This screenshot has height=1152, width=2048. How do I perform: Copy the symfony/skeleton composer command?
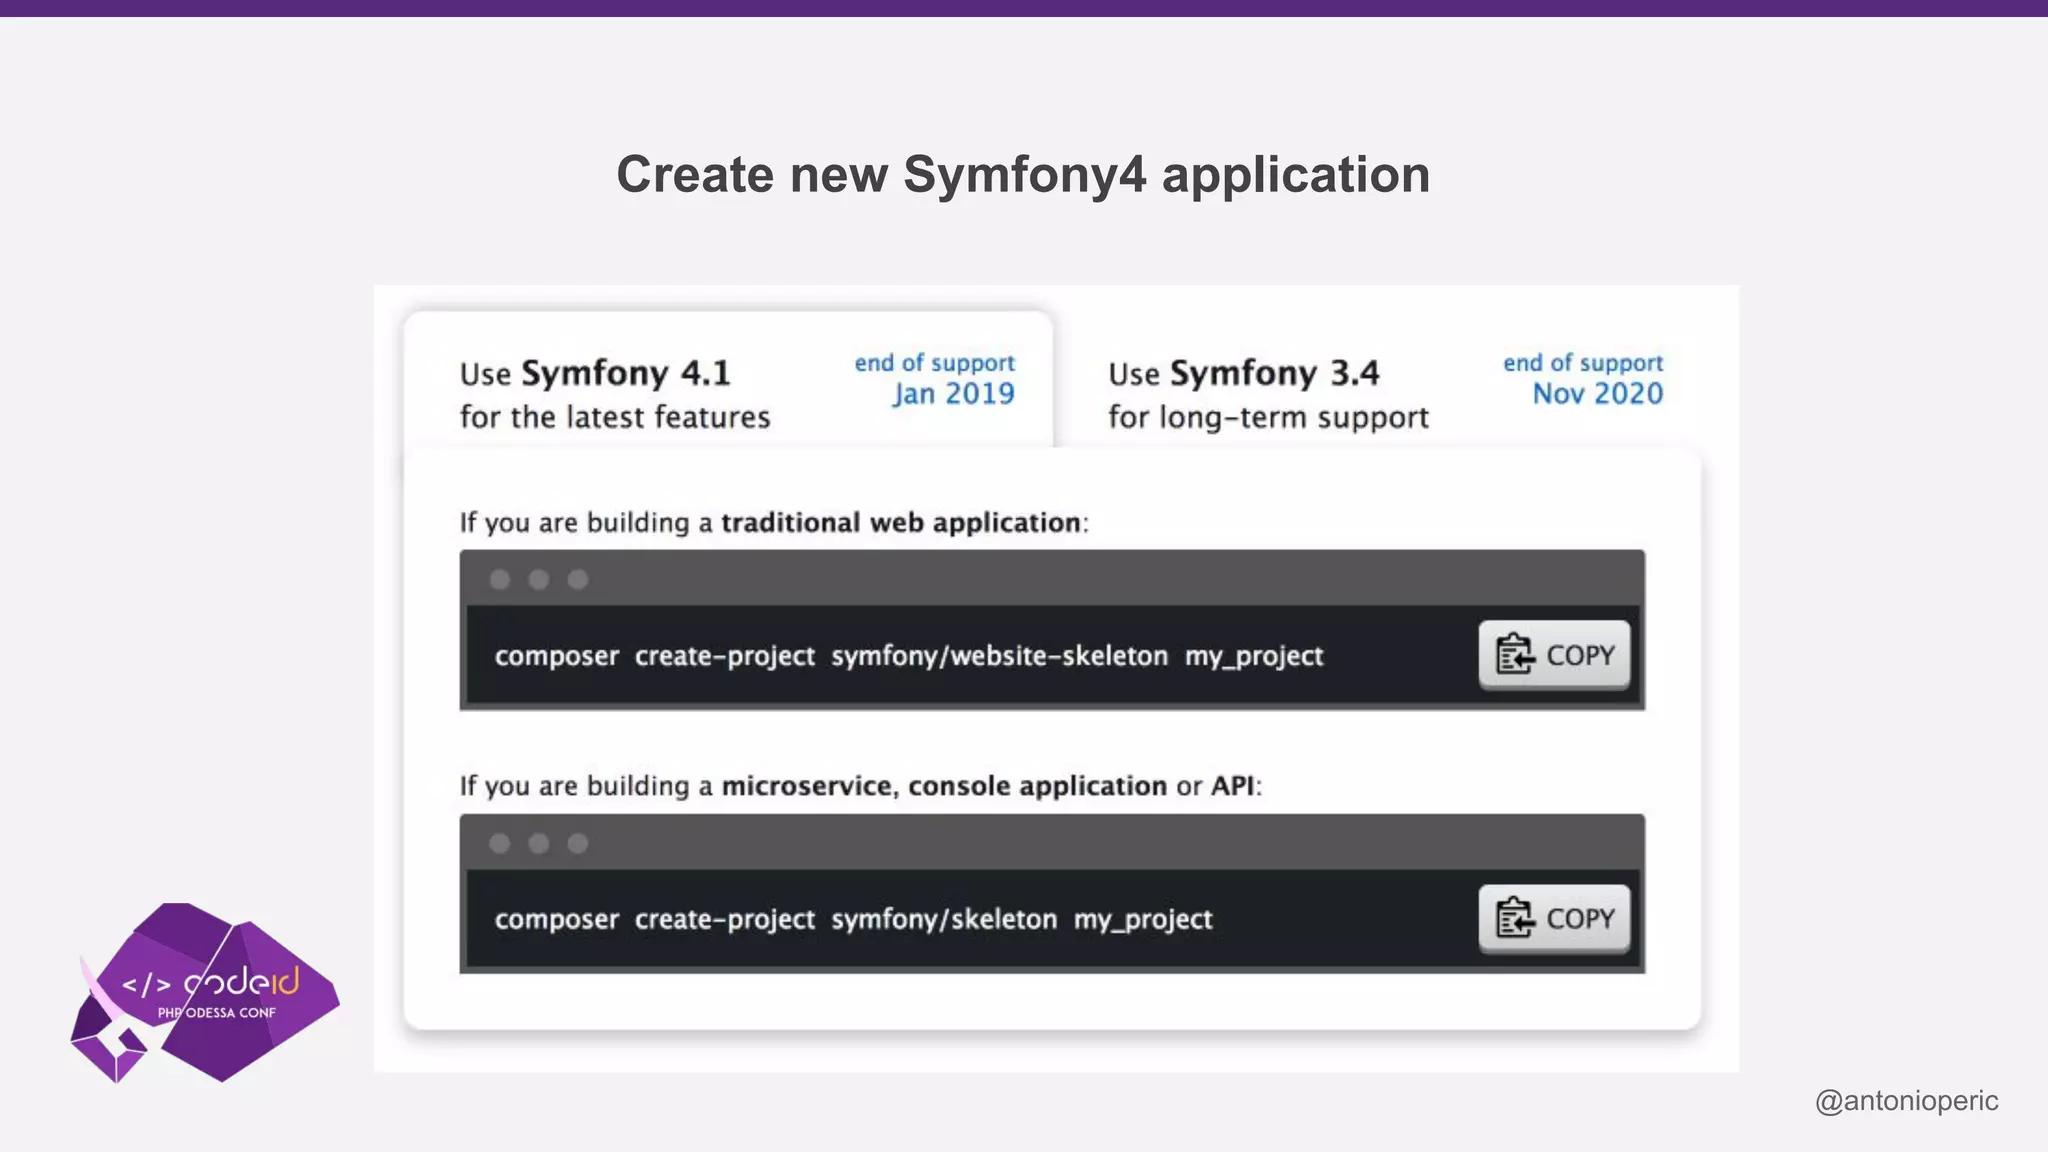point(1554,918)
